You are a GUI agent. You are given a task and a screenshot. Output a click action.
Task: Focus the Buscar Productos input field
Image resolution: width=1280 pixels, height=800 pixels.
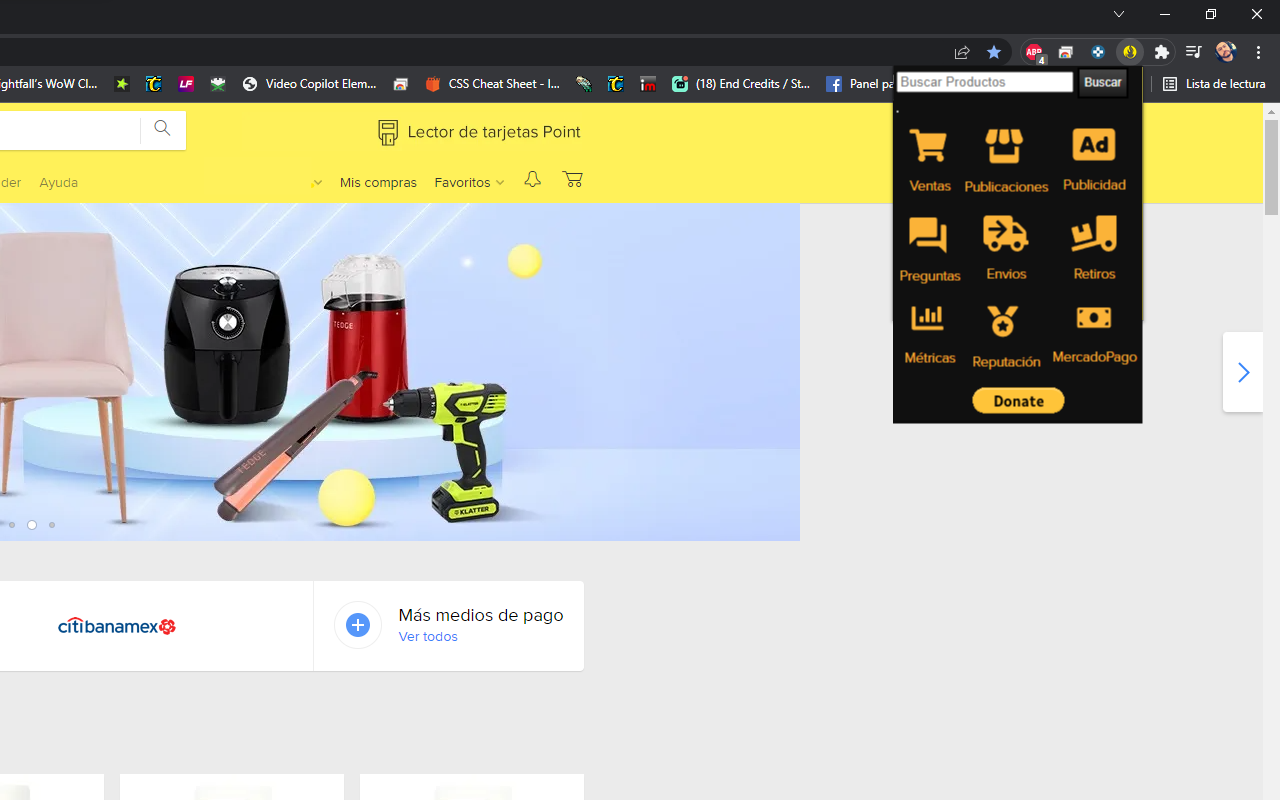[984, 82]
